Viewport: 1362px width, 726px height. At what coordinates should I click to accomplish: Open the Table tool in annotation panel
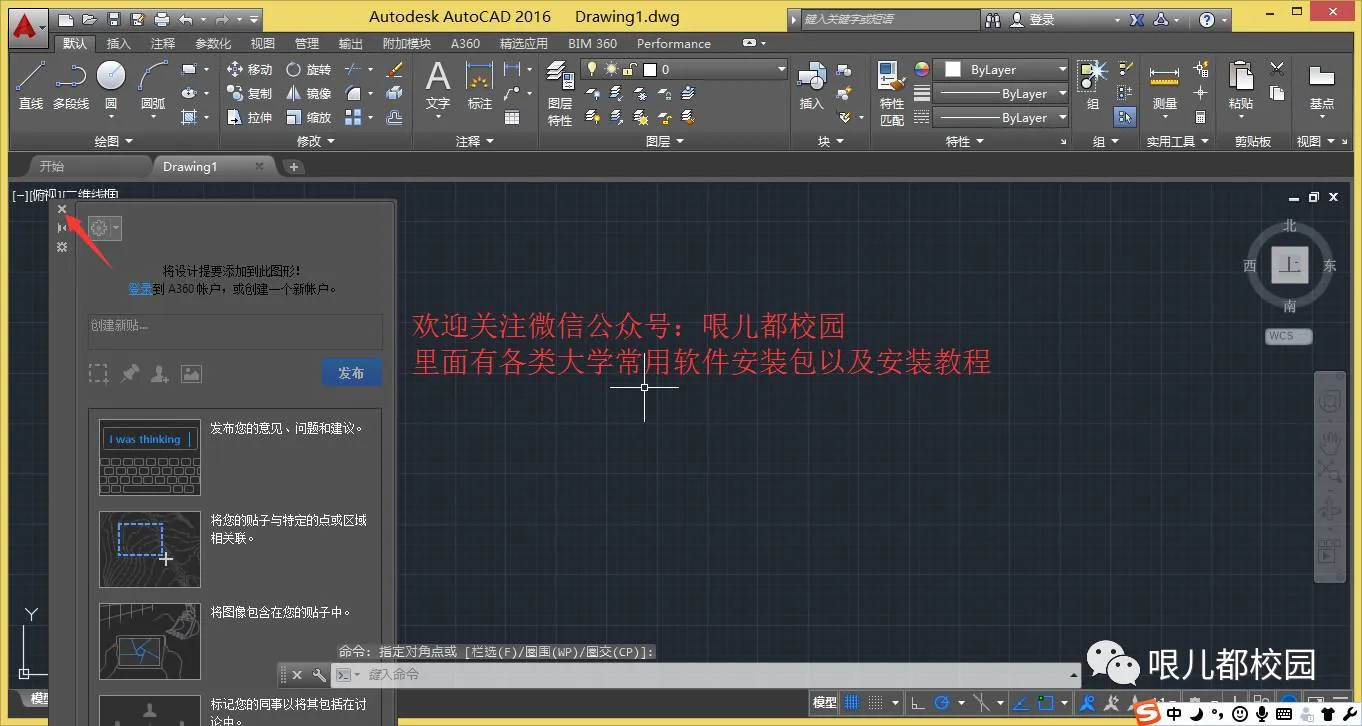point(512,117)
